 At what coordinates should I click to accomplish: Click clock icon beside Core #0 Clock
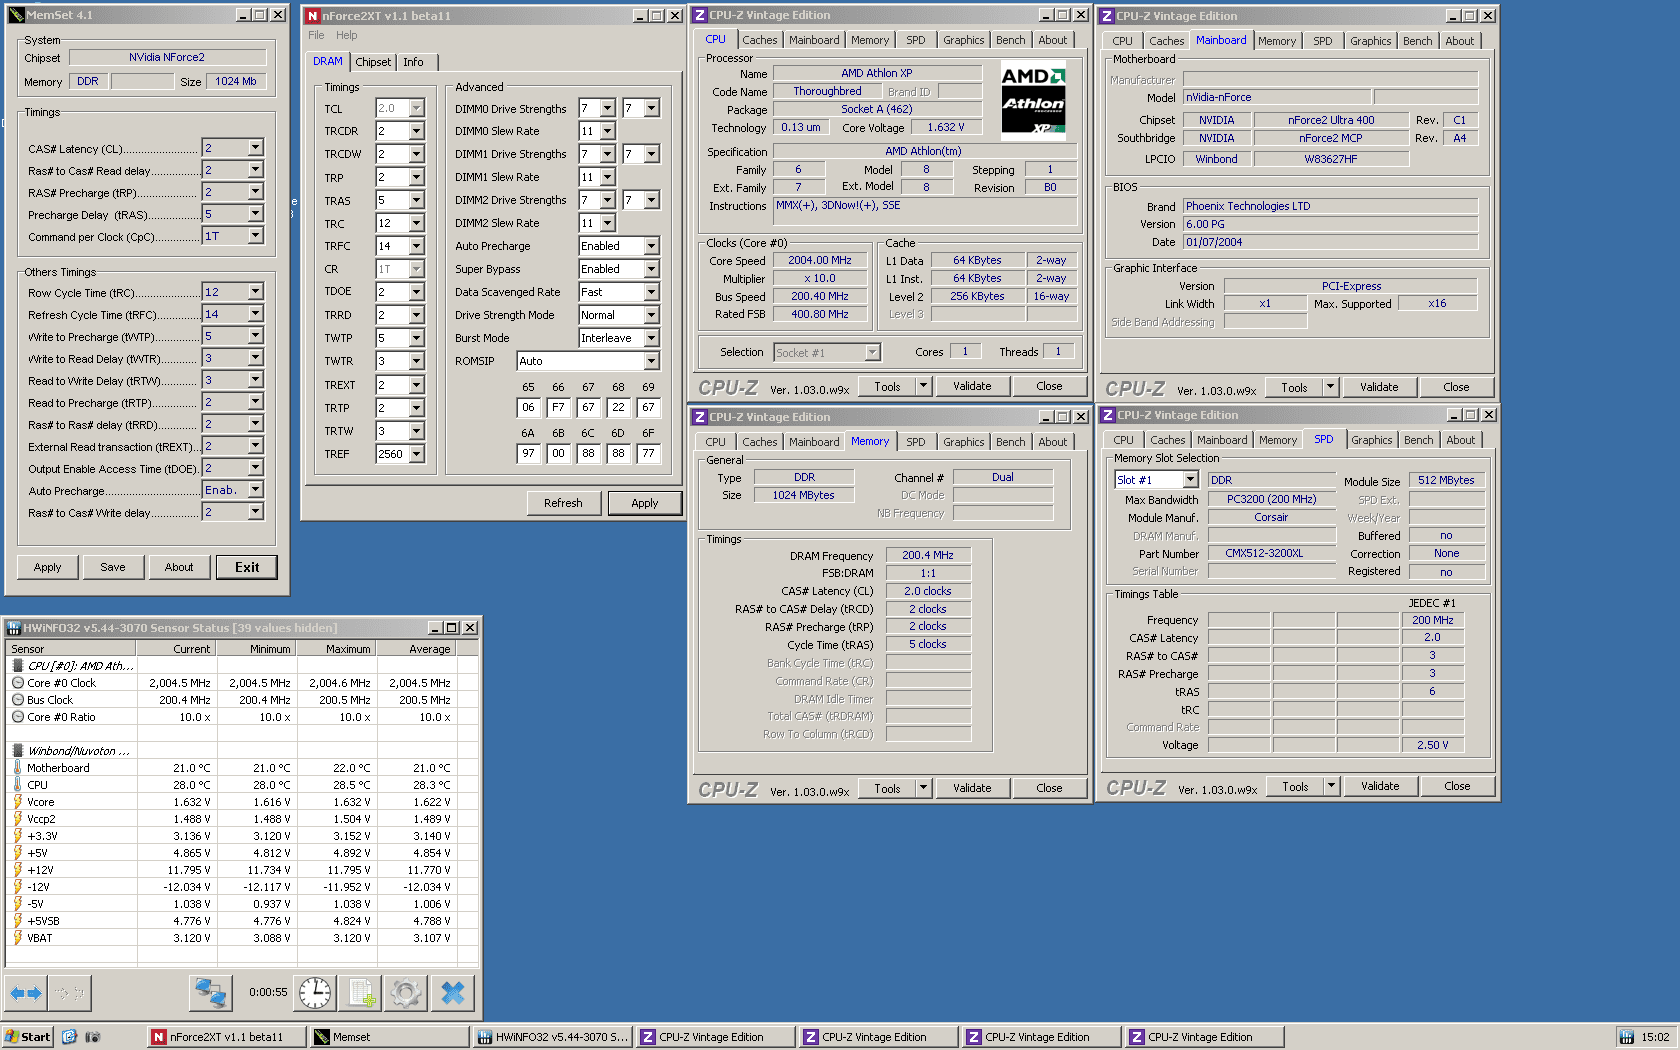coord(17,683)
